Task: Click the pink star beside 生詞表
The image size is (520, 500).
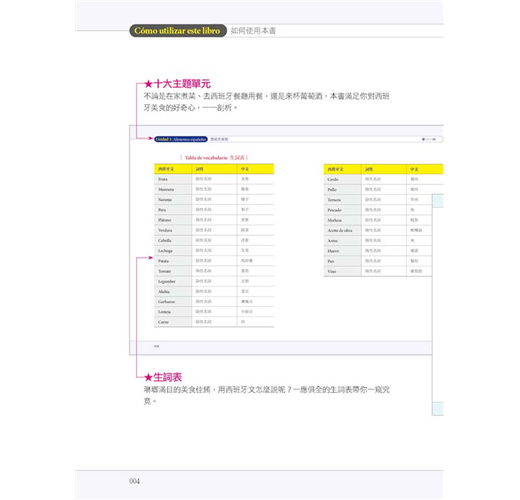Action: [x=148, y=377]
